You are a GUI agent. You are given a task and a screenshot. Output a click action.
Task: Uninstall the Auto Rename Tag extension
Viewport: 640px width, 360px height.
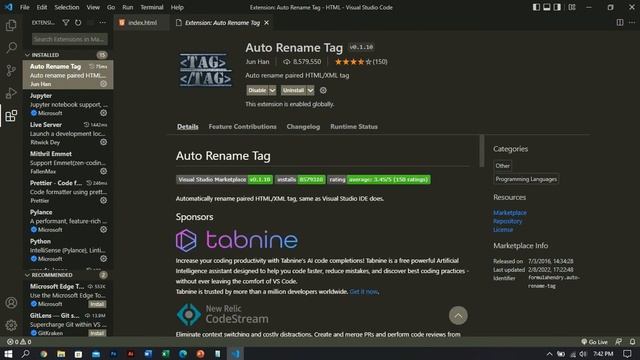(293, 90)
